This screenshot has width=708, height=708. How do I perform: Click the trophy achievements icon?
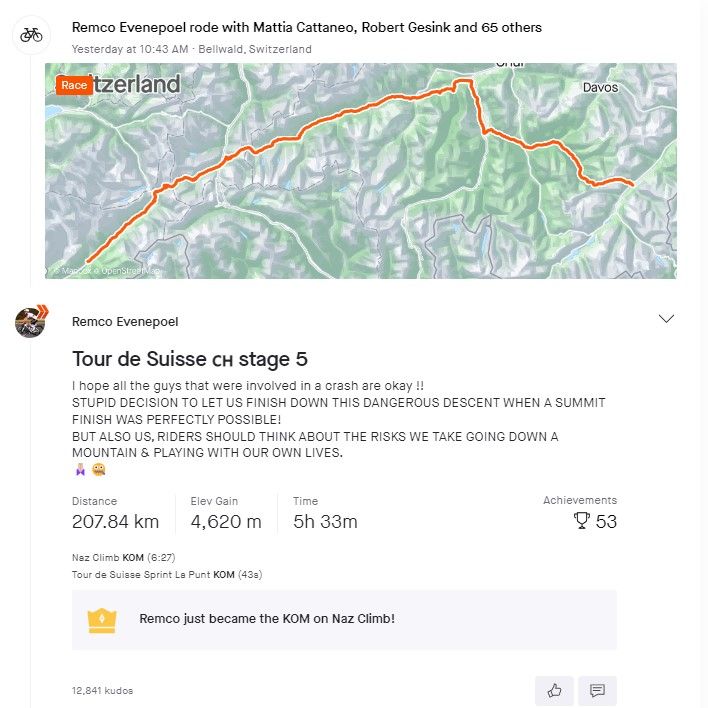[x=581, y=521]
